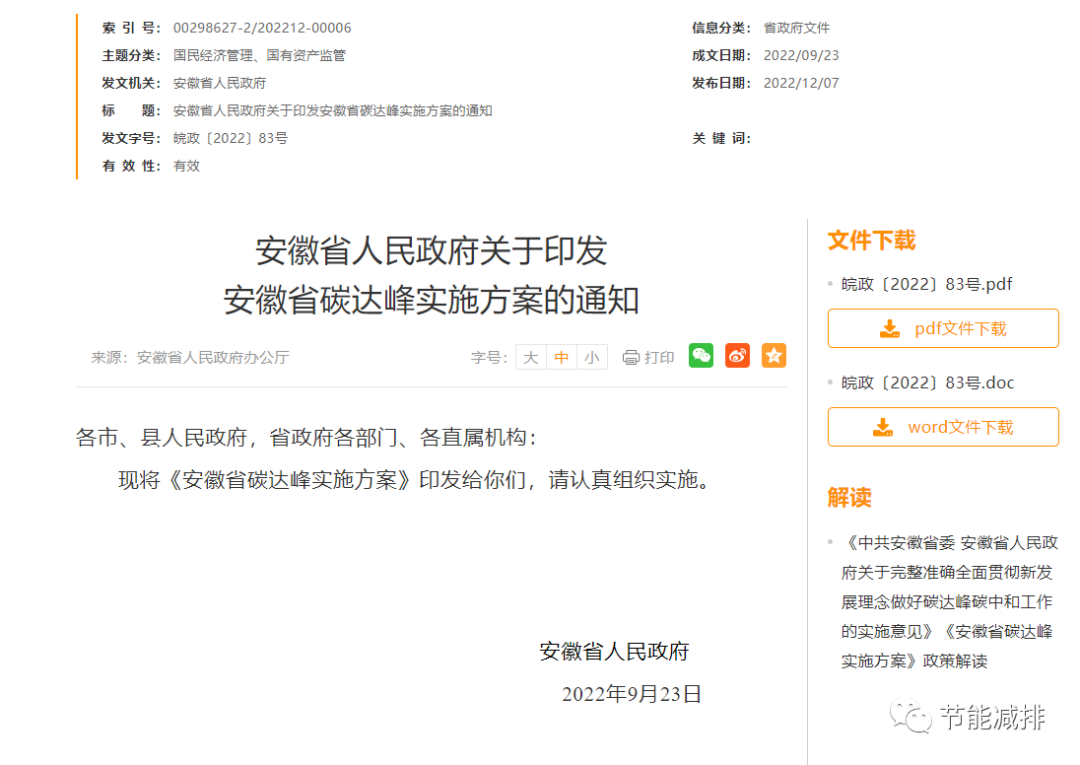Click the signature 安徽省人民政府 at bottom

(614, 651)
